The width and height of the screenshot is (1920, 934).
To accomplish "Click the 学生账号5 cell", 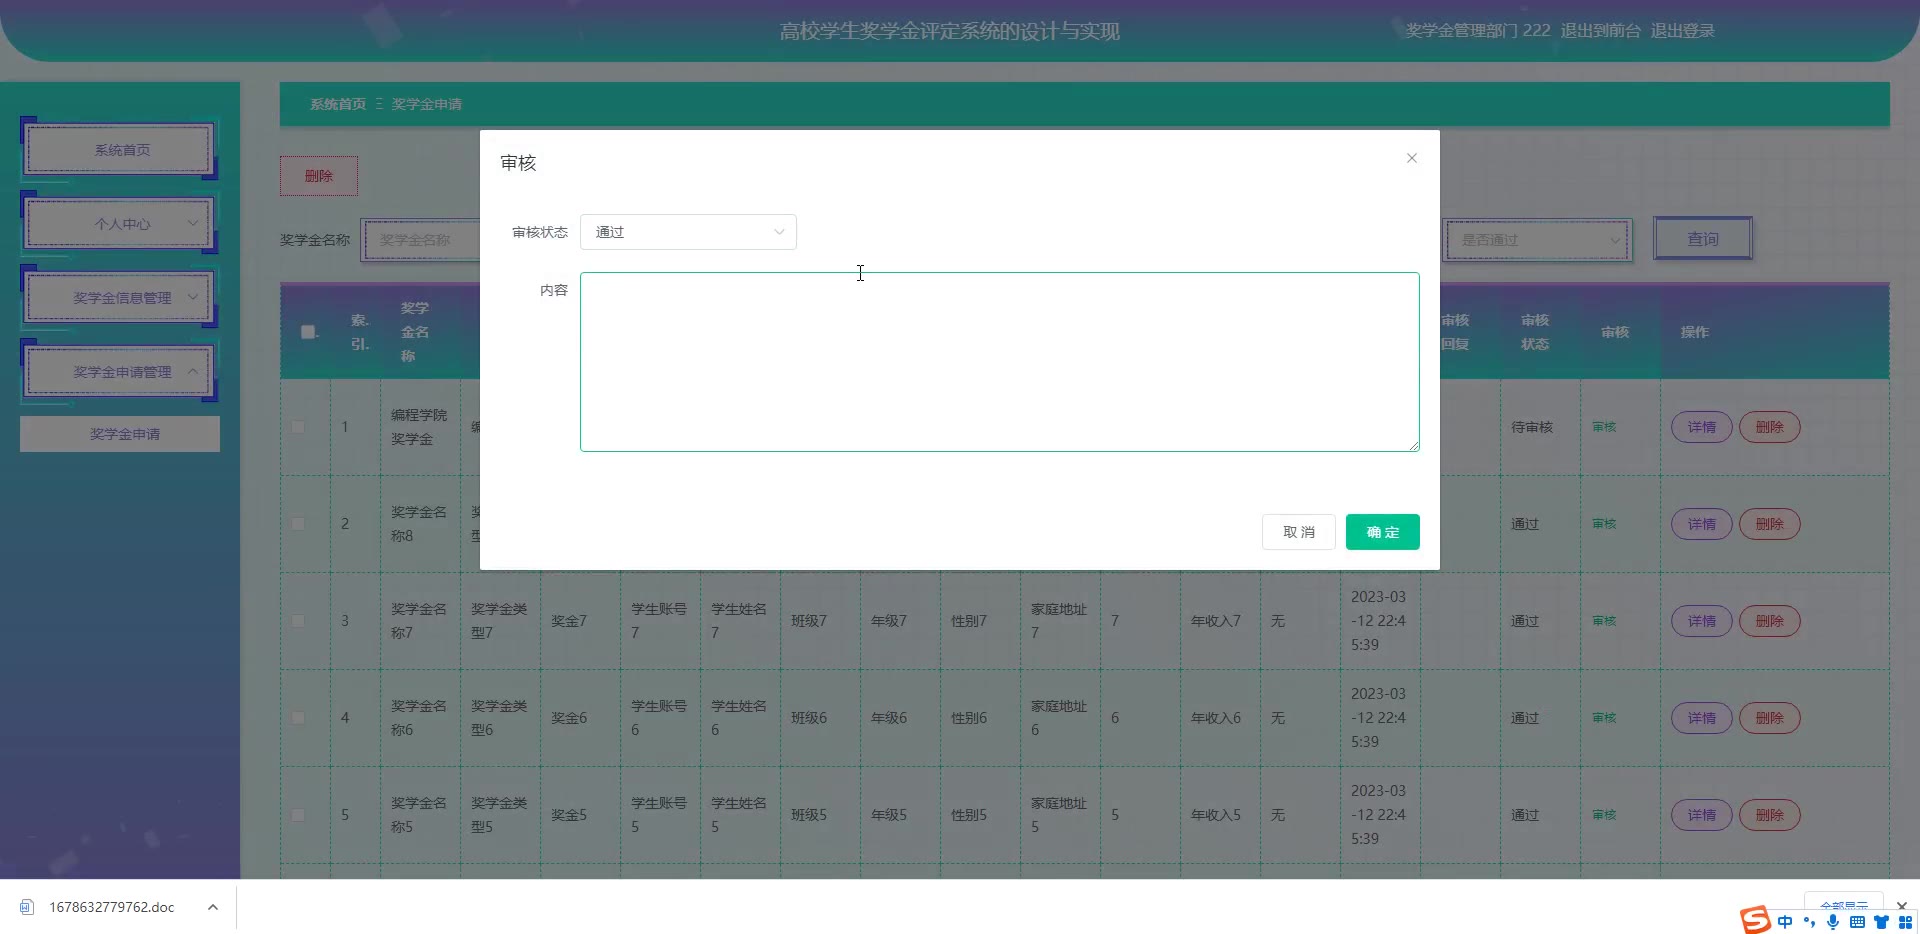I will coord(659,815).
